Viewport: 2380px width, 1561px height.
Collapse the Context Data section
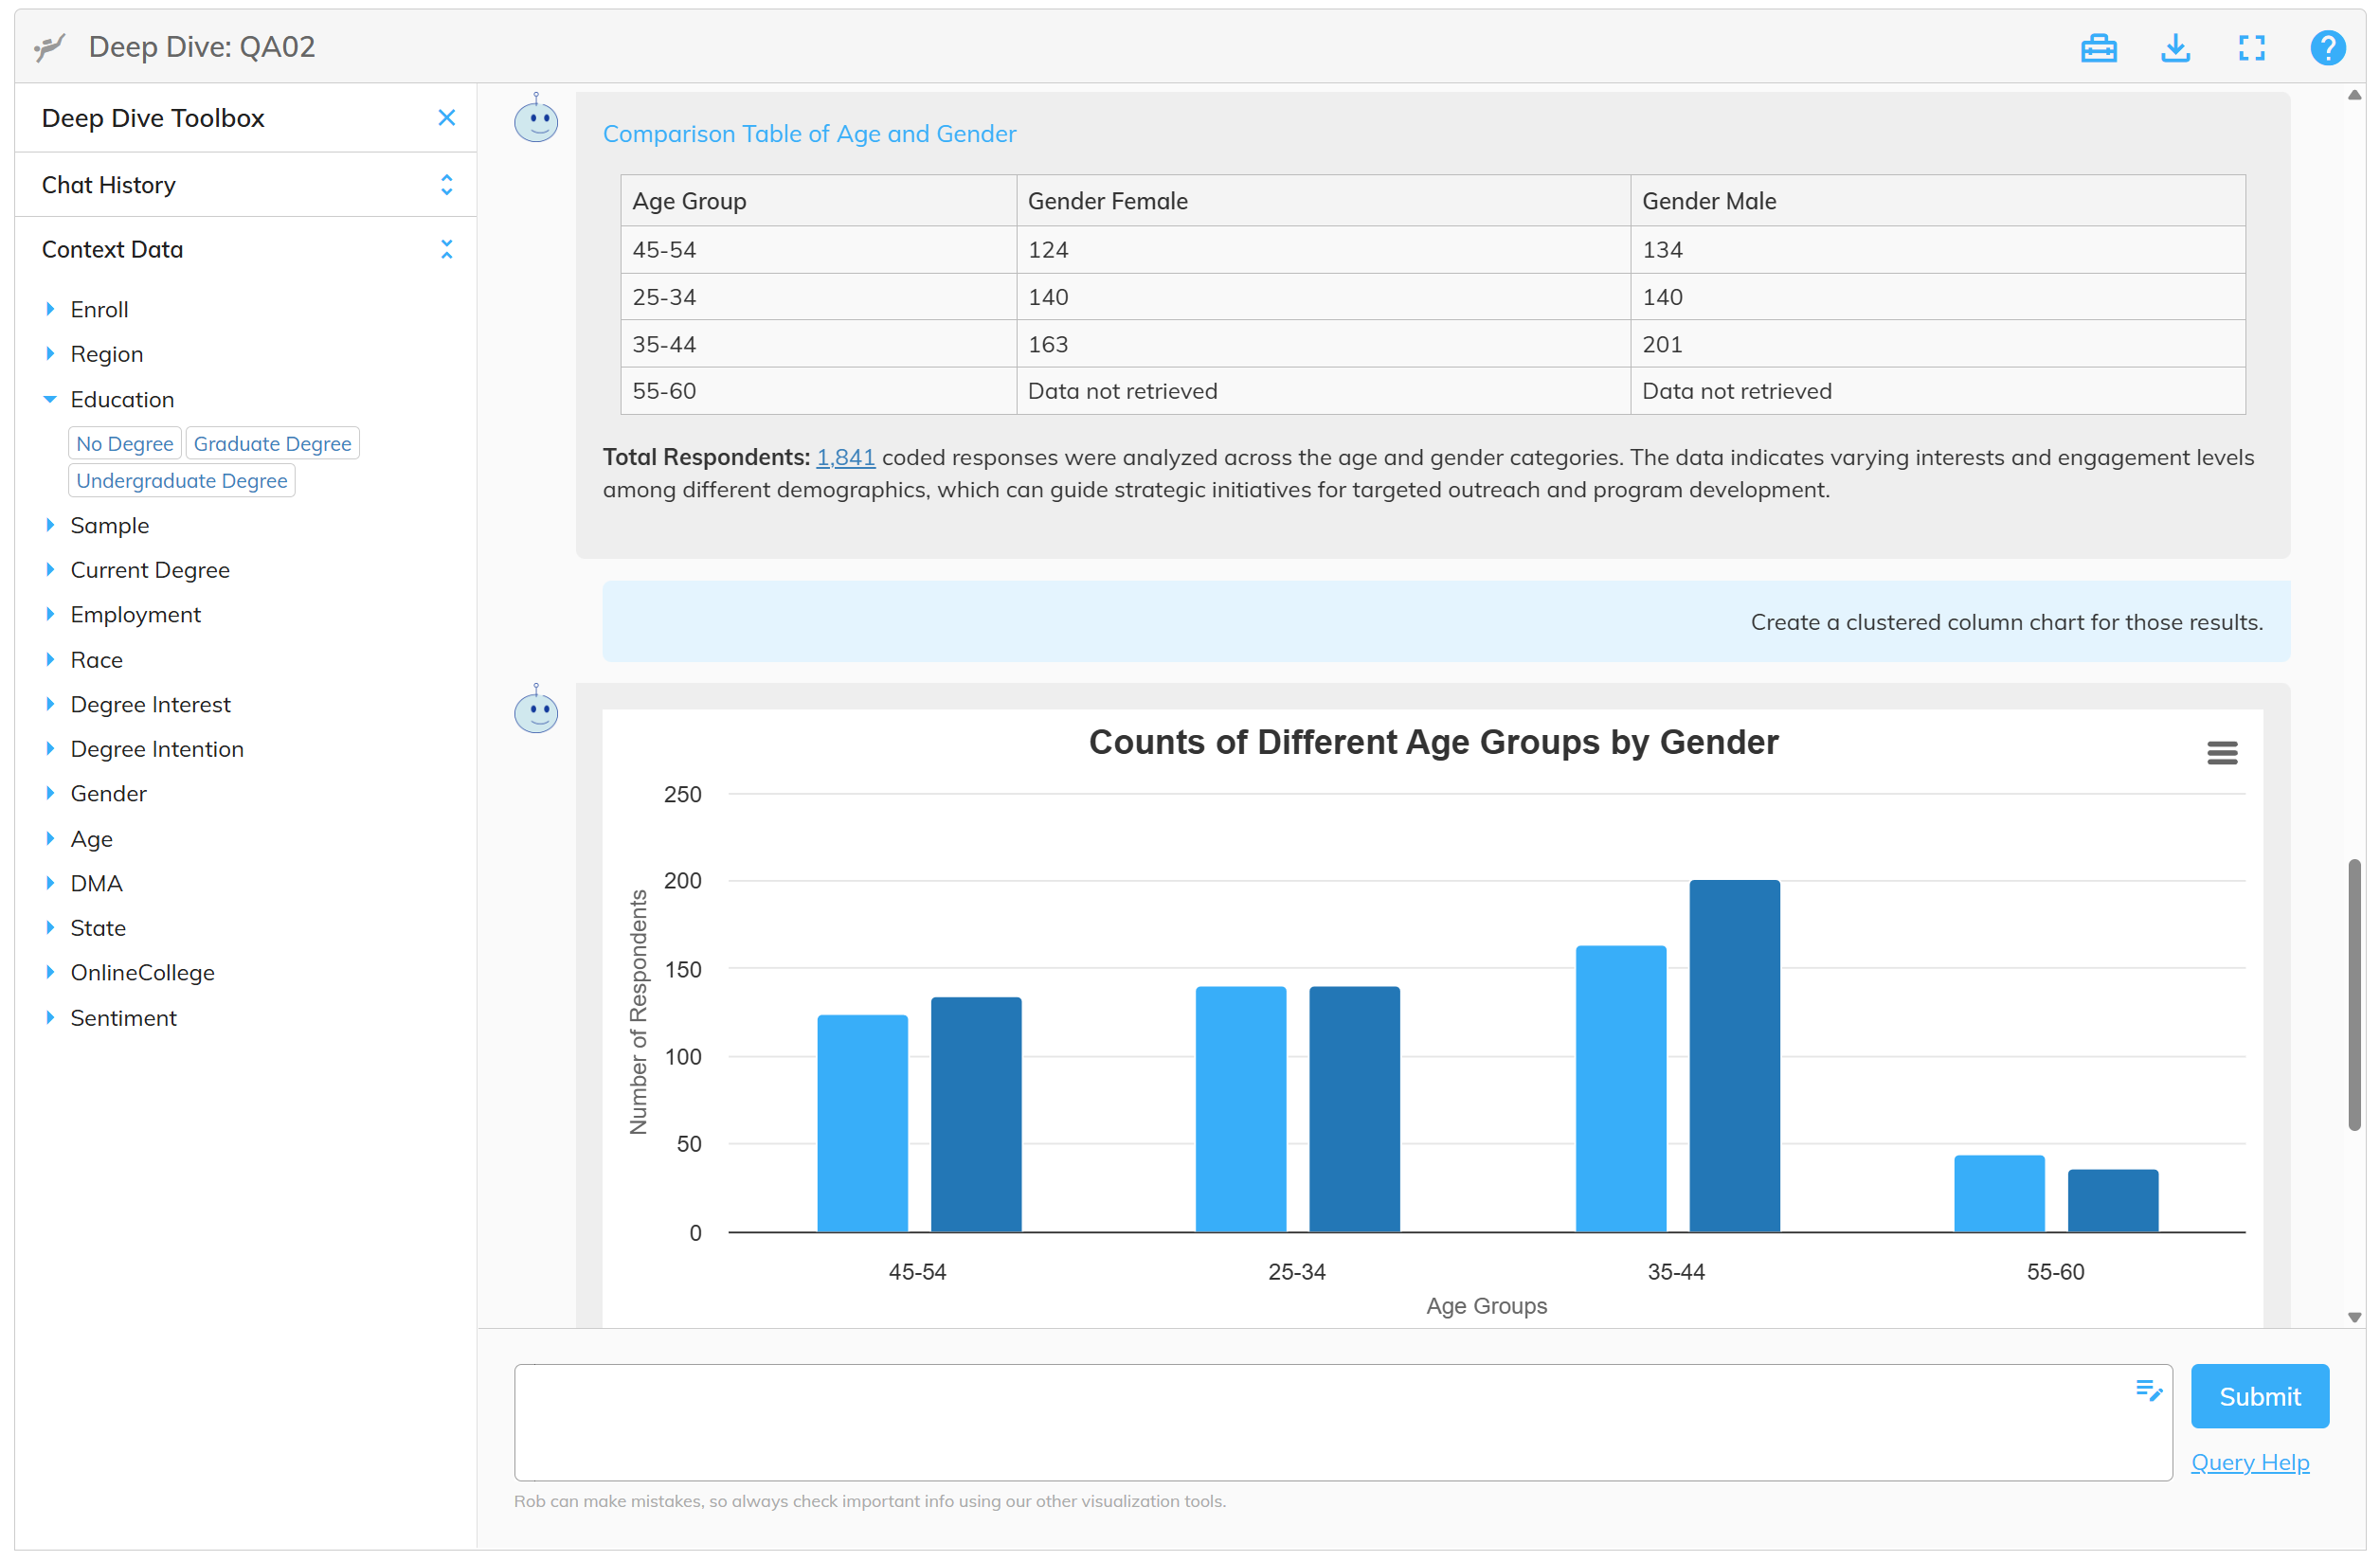click(x=446, y=249)
